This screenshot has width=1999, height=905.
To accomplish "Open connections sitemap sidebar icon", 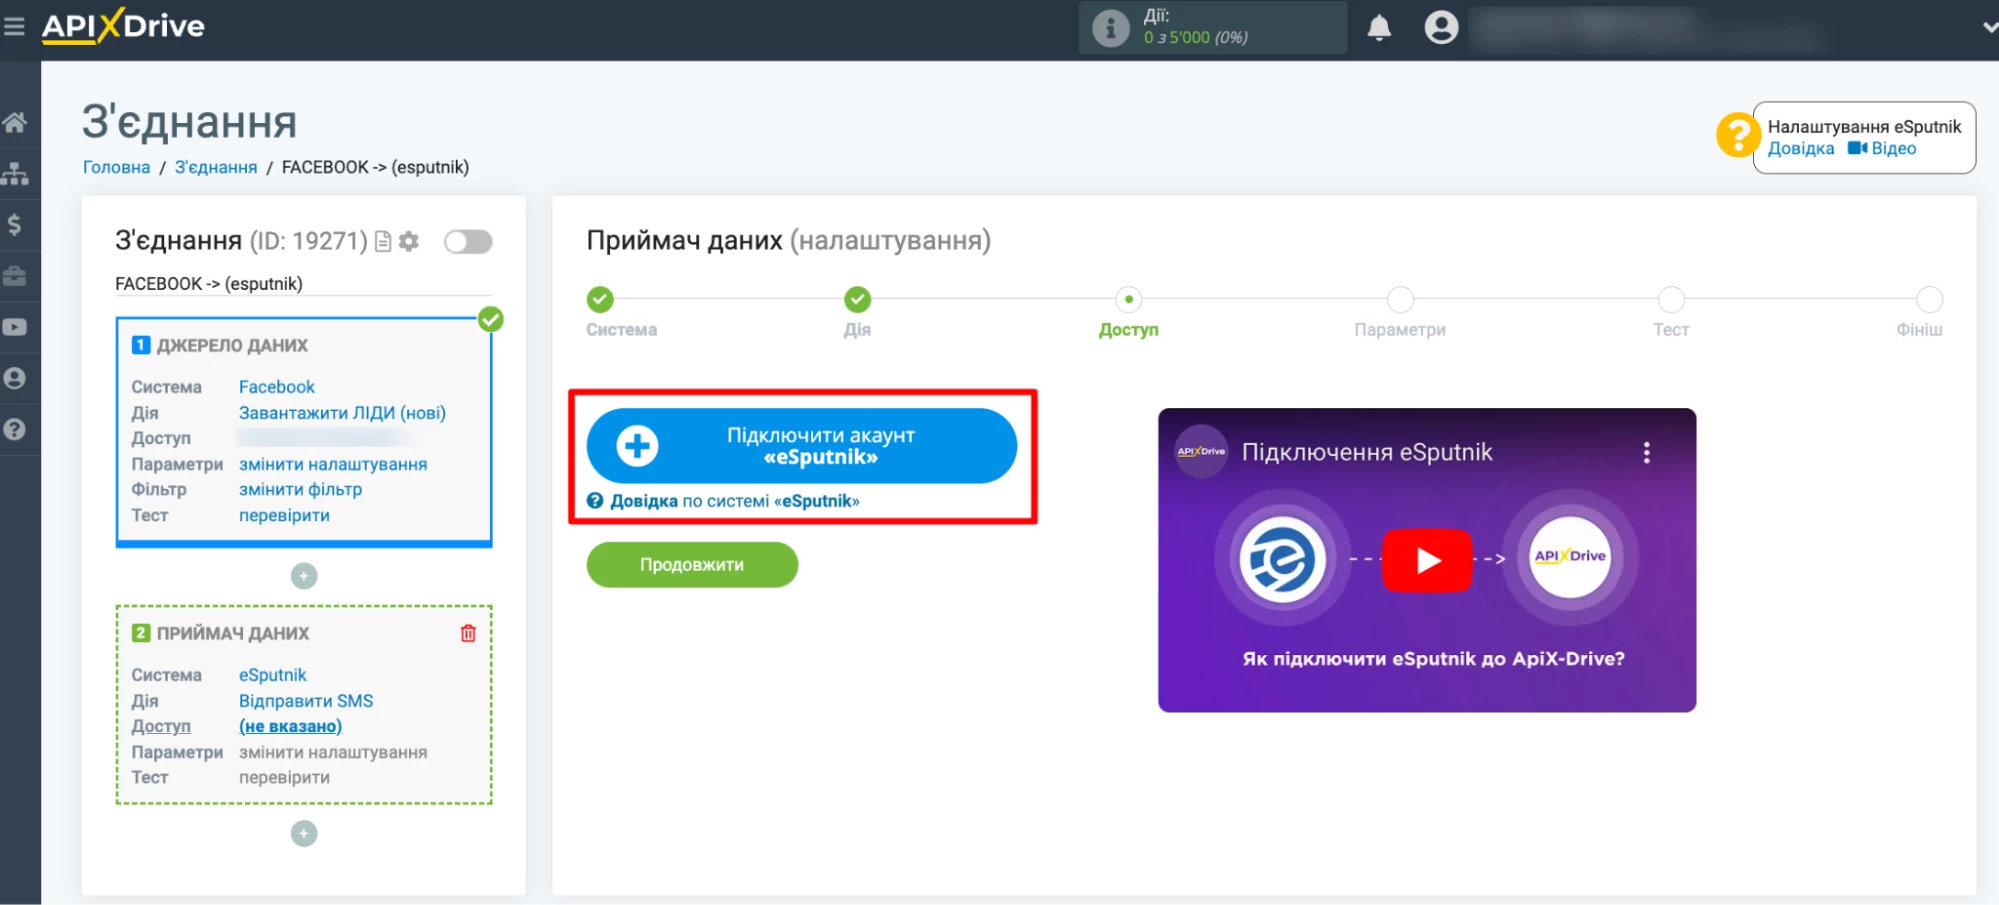I will click(x=14, y=173).
